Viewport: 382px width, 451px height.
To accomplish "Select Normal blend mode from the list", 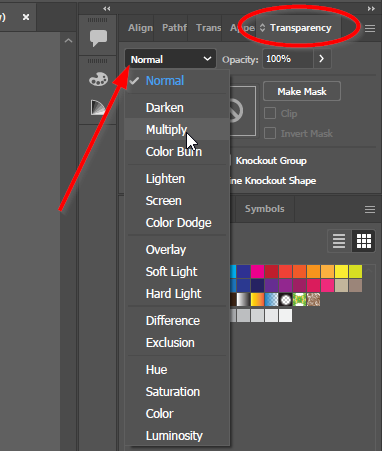I will pyautogui.click(x=177, y=81).
